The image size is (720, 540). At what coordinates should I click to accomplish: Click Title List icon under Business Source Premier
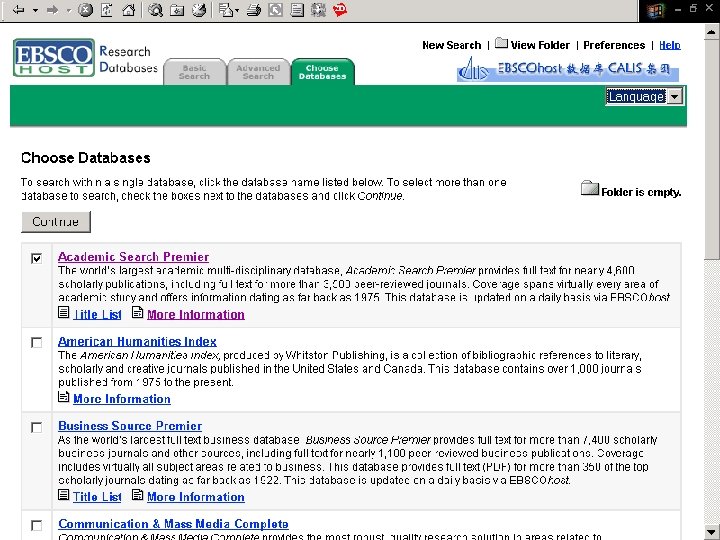pyautogui.click(x=64, y=495)
